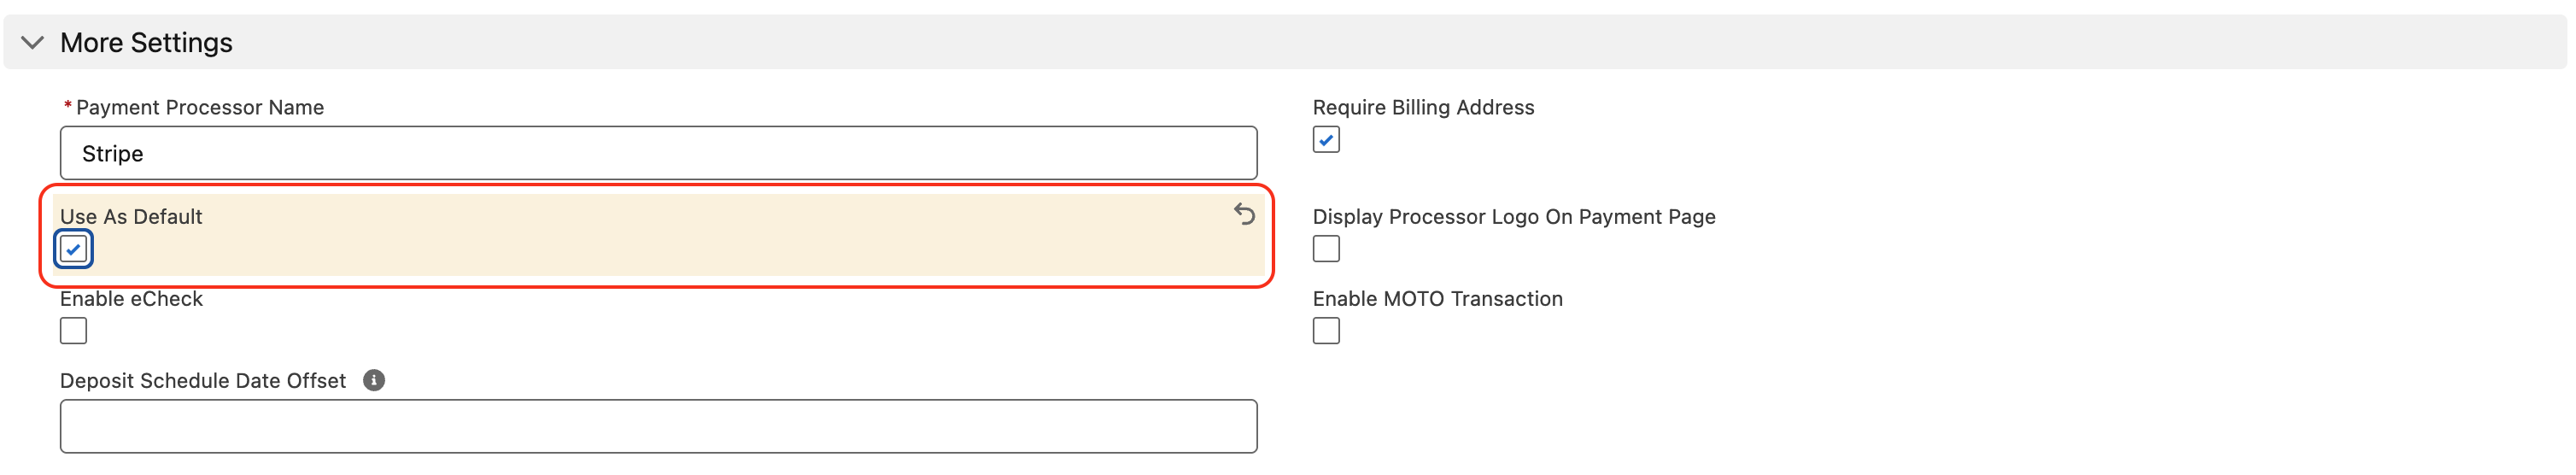Click the Stripe text in the name field
This screenshot has height=475, width=2576.
(x=113, y=154)
